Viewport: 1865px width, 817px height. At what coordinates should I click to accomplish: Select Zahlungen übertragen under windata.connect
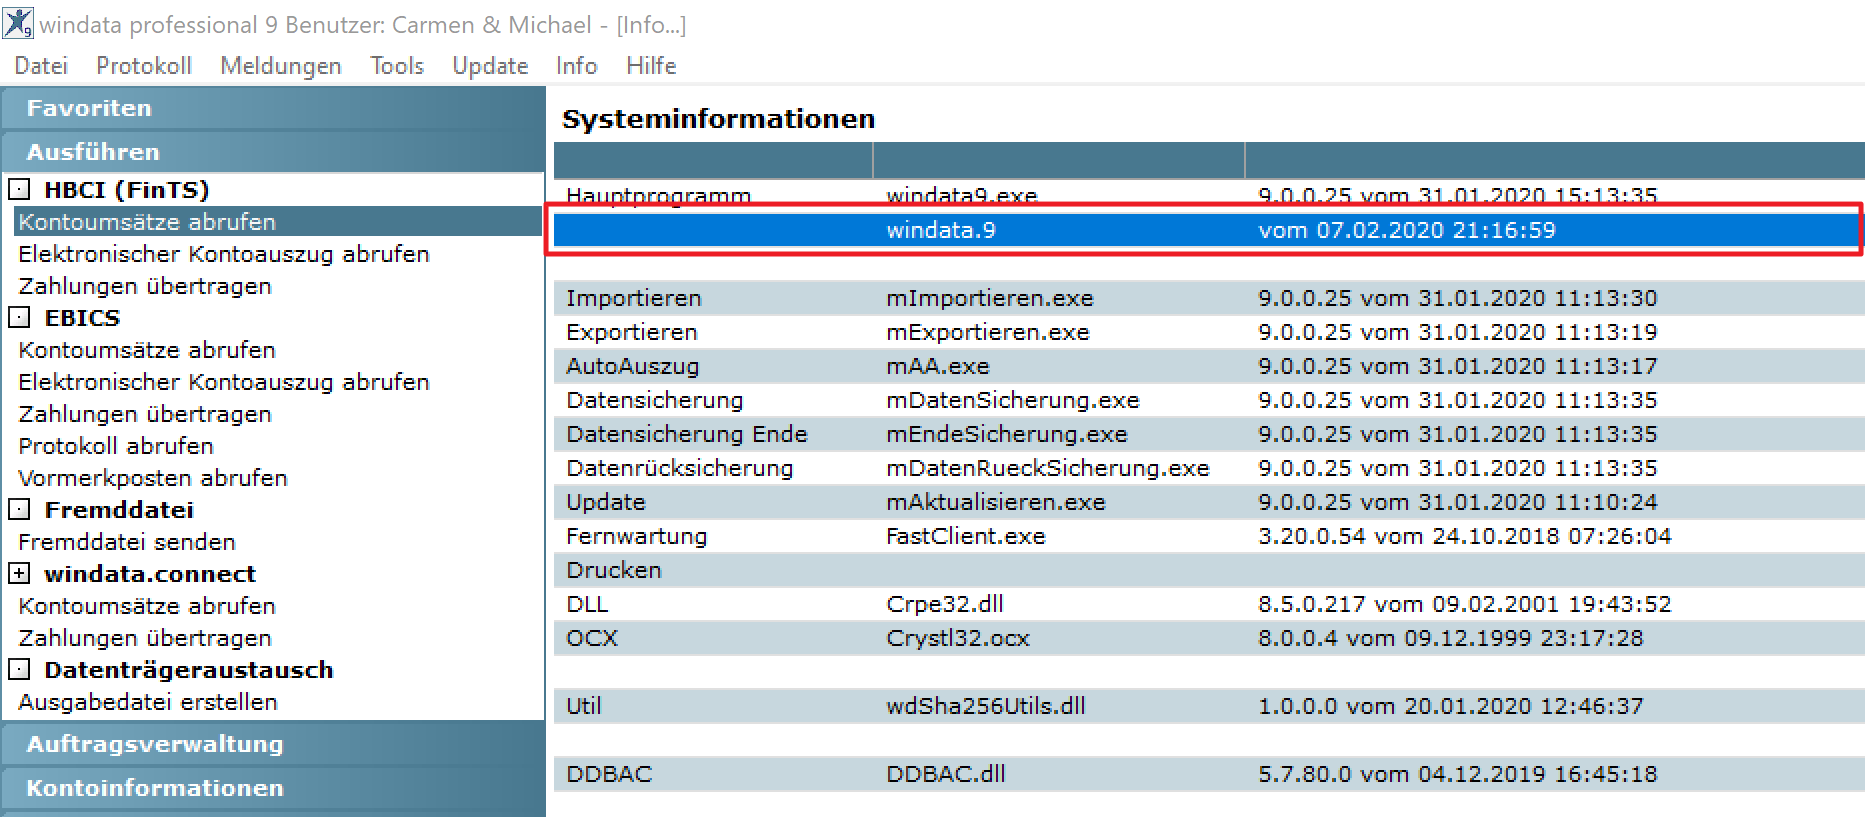pyautogui.click(x=145, y=638)
